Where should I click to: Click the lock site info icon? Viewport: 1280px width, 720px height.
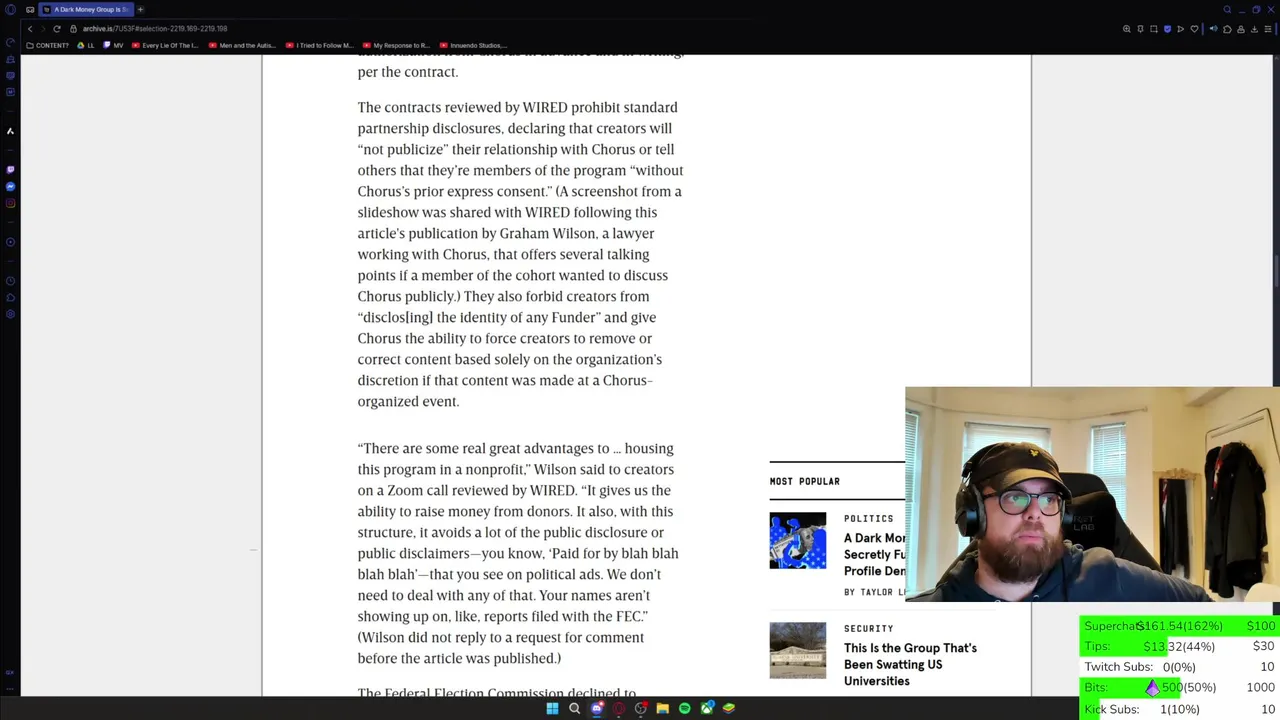[x=73, y=29]
